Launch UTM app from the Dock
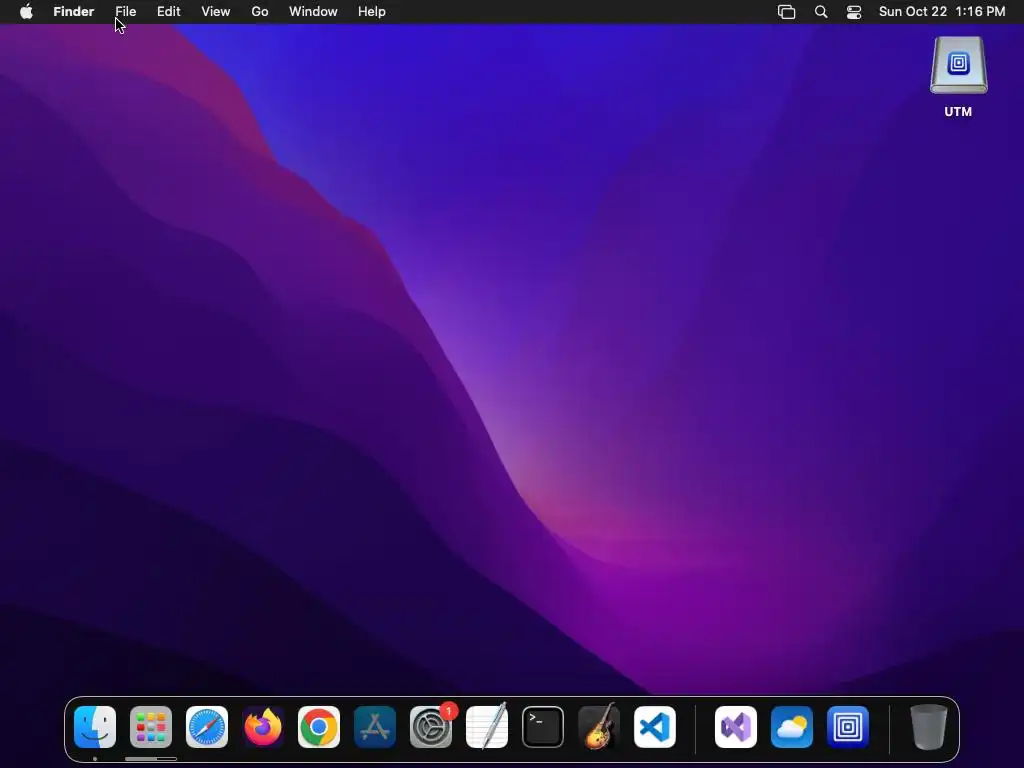 click(848, 727)
